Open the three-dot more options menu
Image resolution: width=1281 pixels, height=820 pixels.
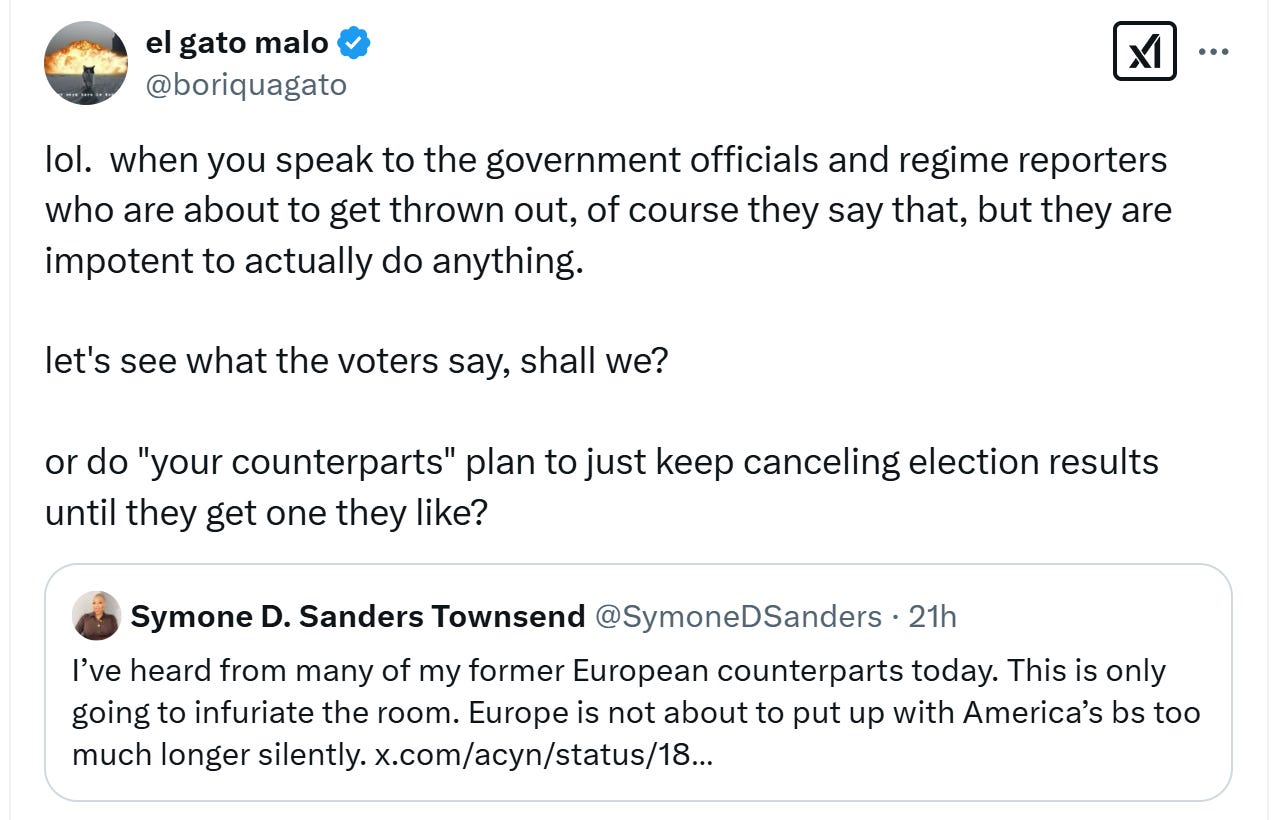(x=1213, y=52)
